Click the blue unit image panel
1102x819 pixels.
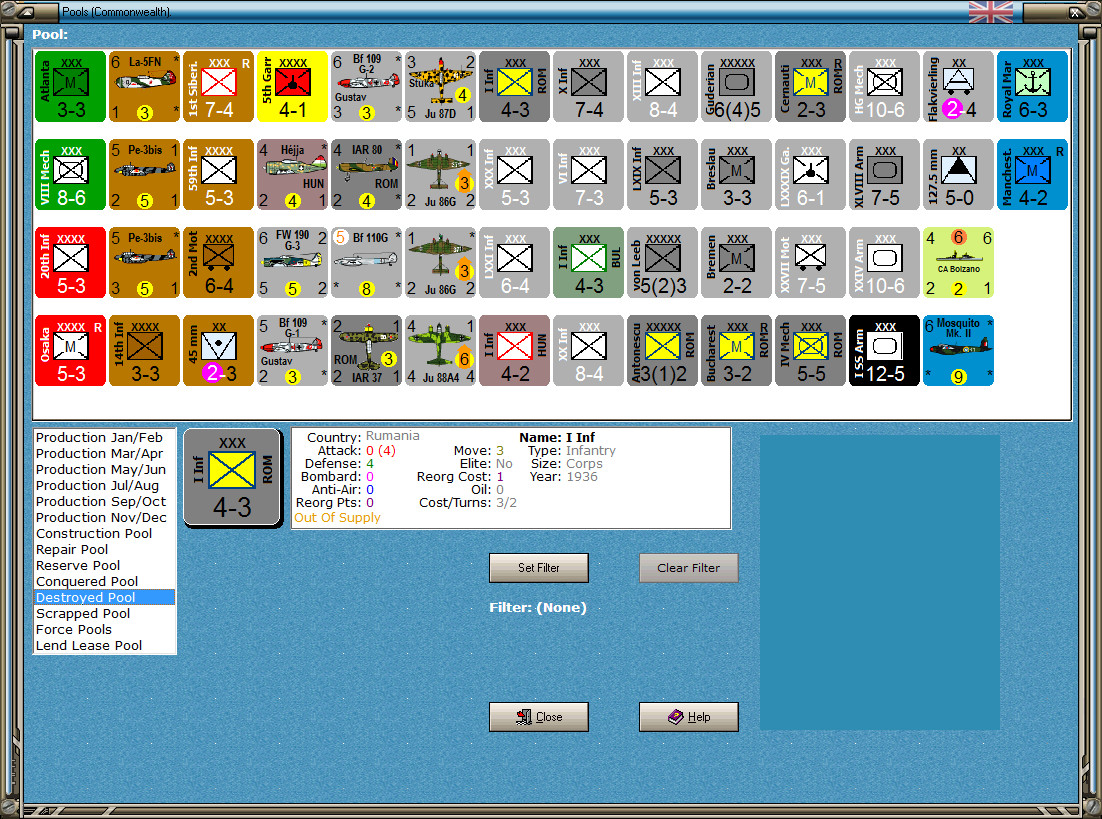pyautogui.click(x=879, y=582)
